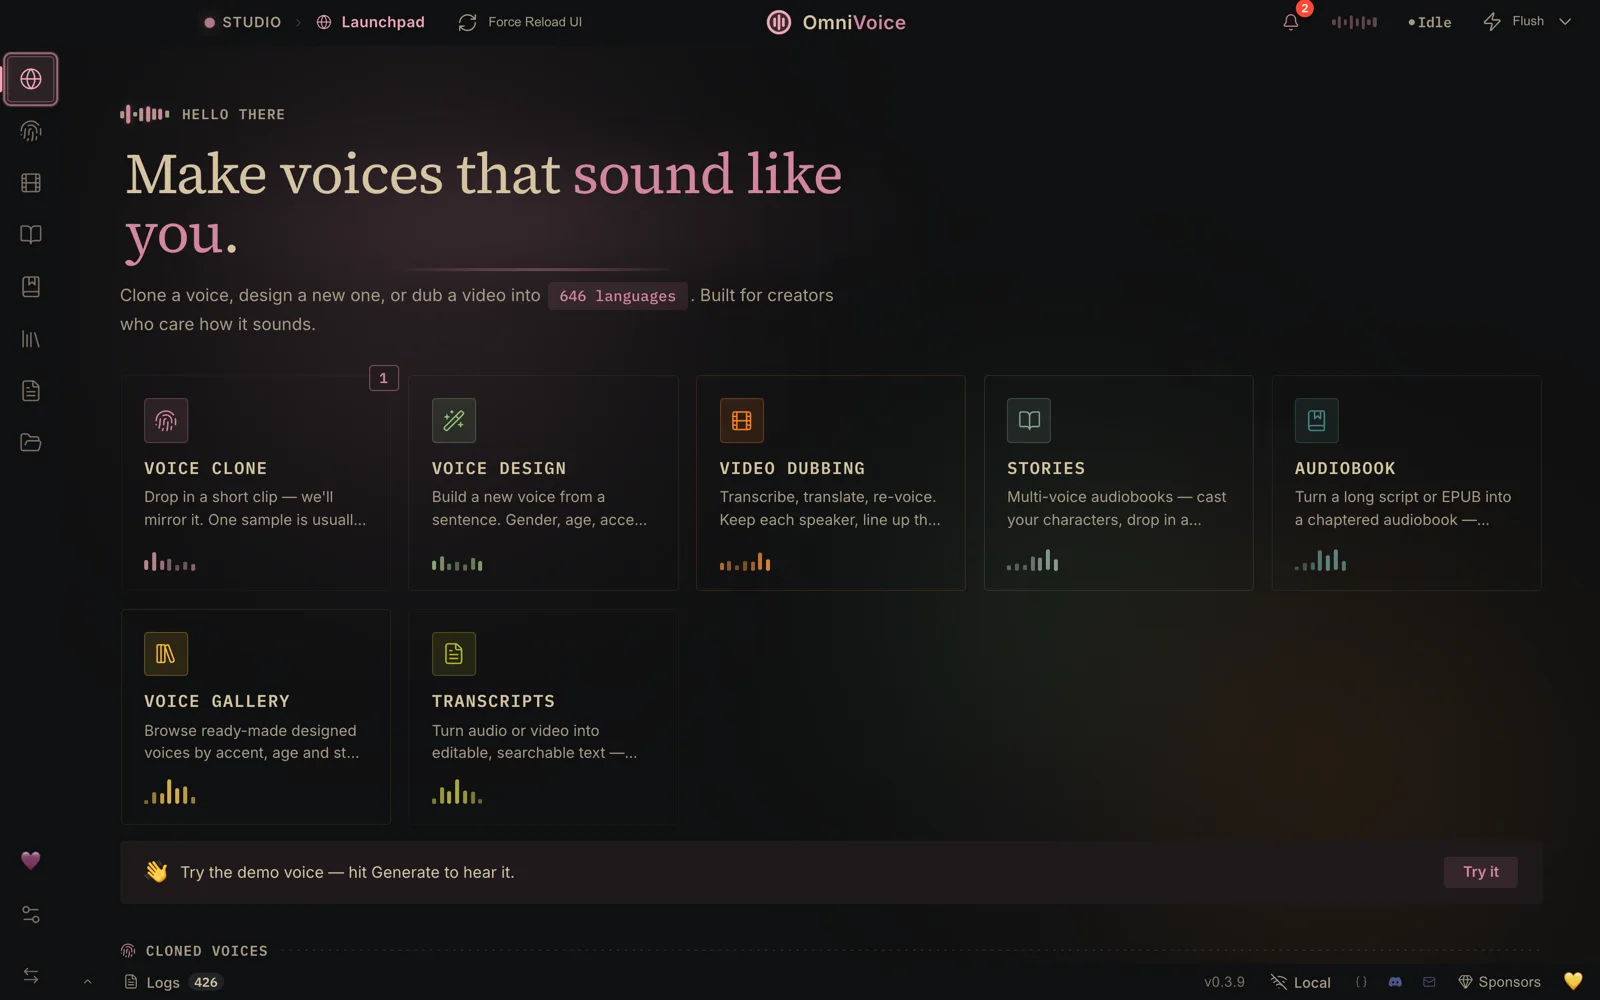Viewport: 1600px width, 1000px height.
Task: Open the Sponsors link
Action: click(x=1499, y=982)
